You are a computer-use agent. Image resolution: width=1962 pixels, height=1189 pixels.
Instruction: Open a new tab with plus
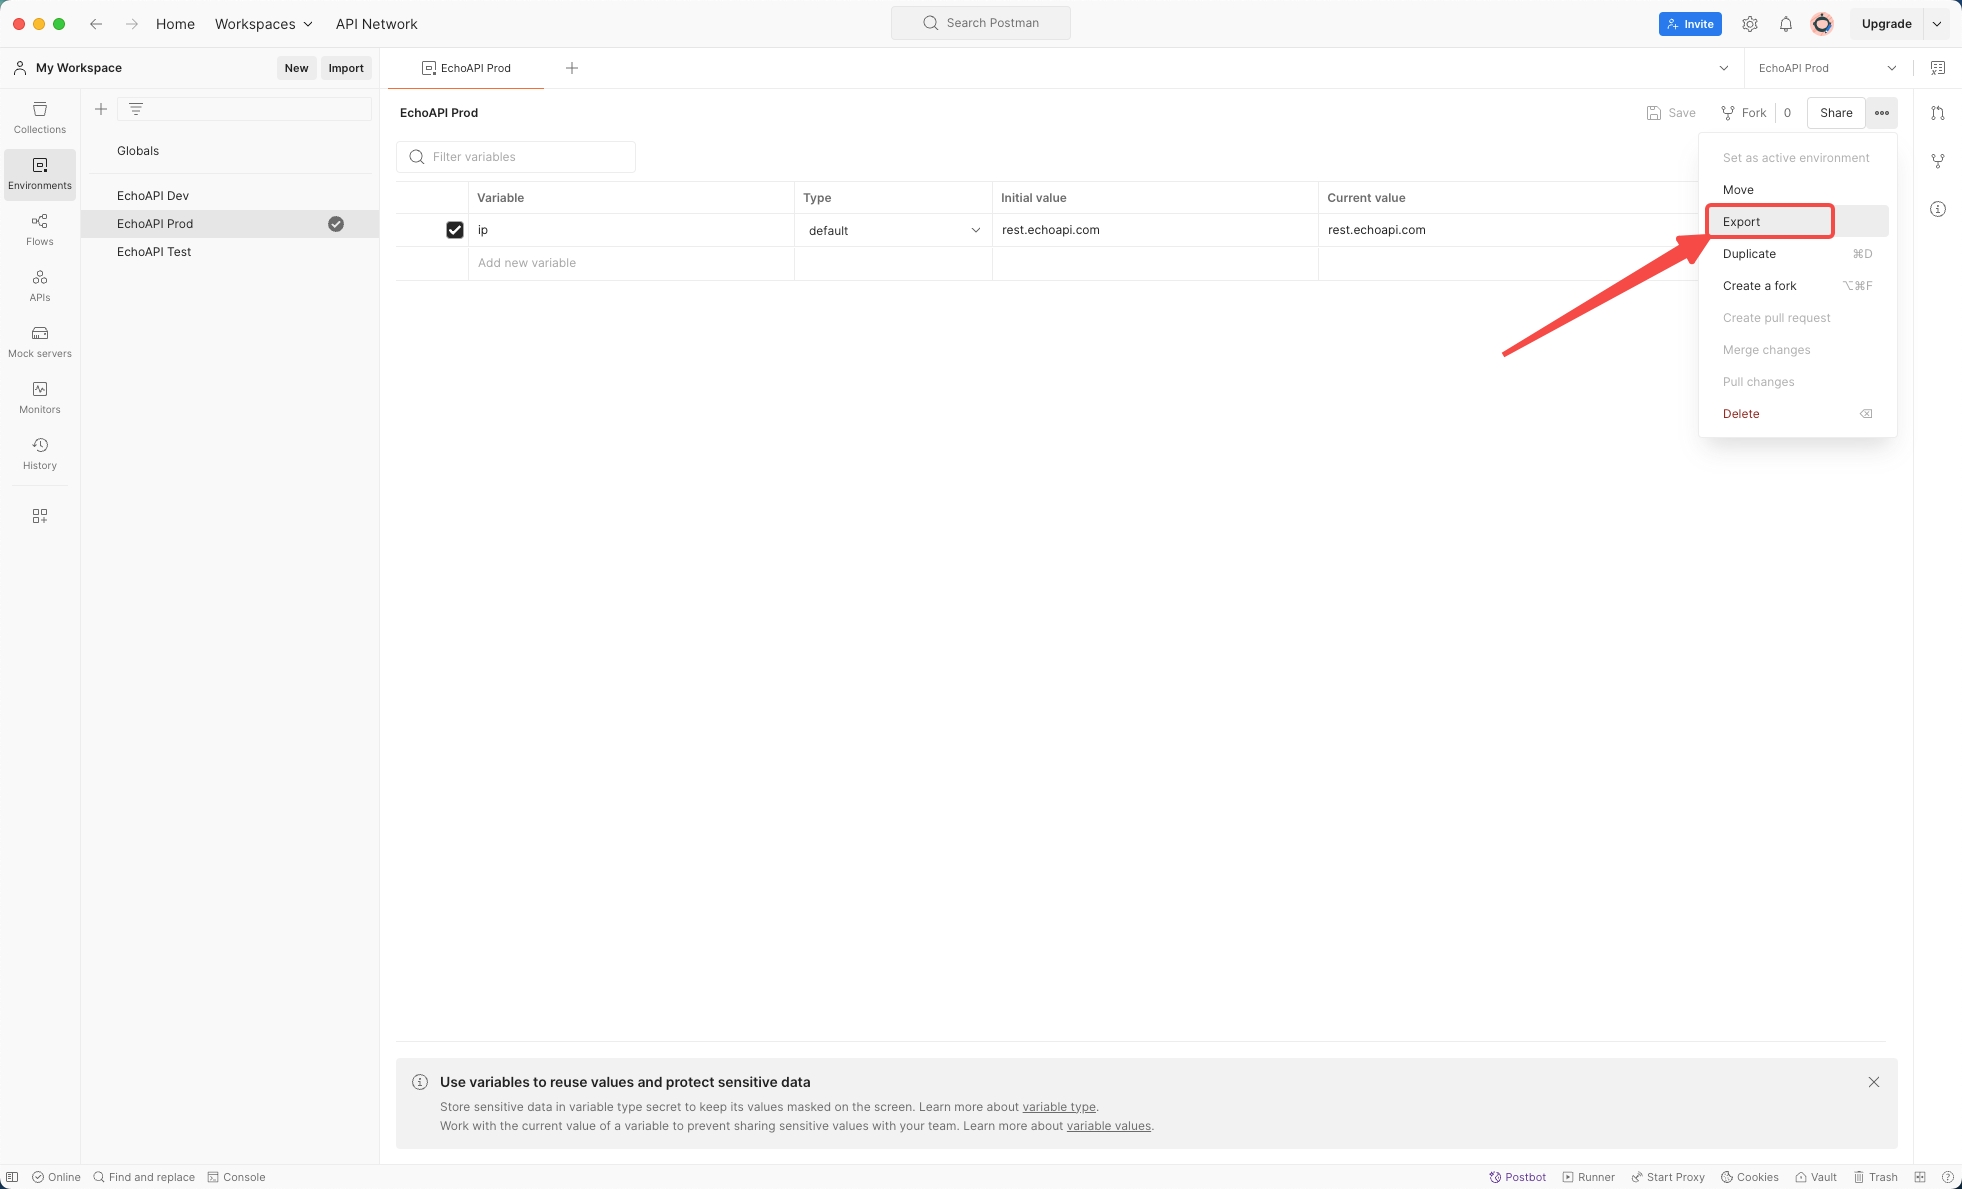click(572, 68)
